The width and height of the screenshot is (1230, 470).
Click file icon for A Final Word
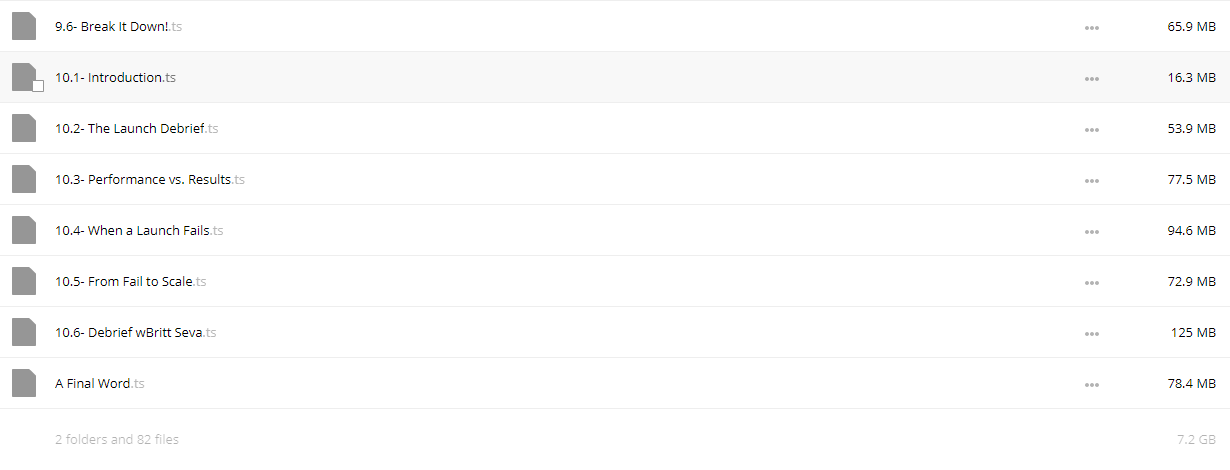click(x=24, y=383)
